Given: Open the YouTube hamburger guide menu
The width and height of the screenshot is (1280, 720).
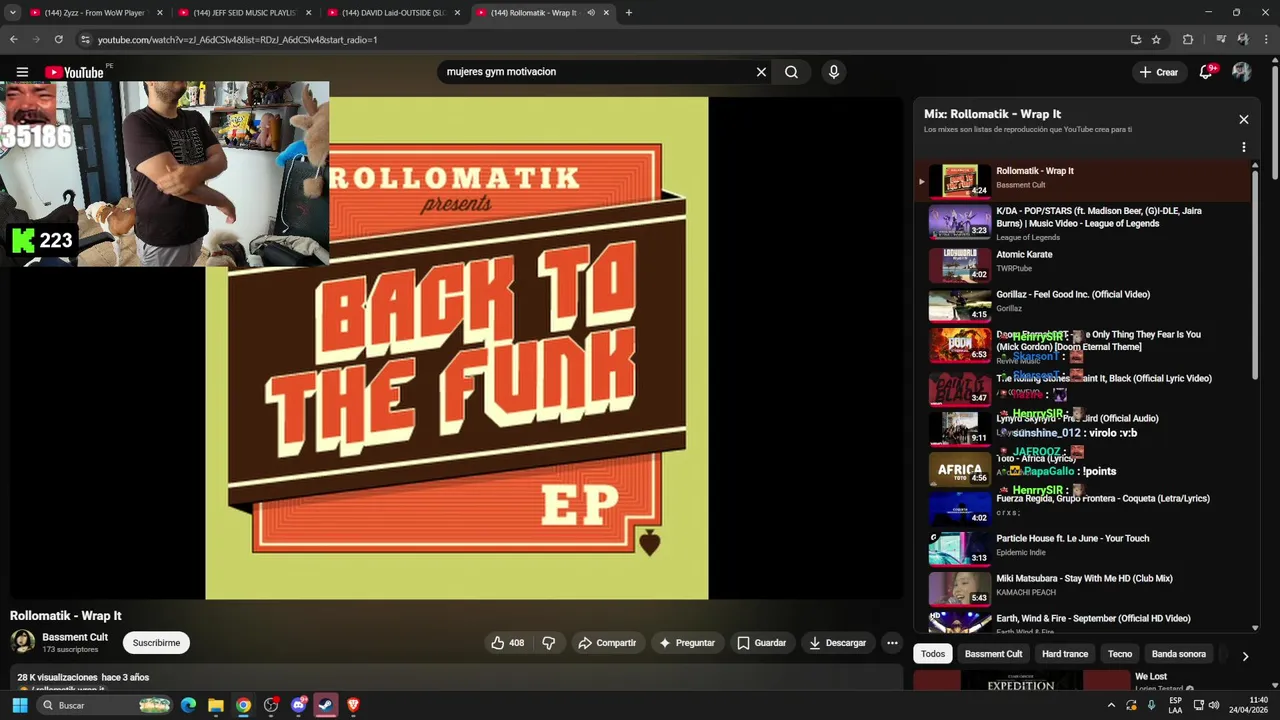Looking at the screenshot, I should click(22, 72).
